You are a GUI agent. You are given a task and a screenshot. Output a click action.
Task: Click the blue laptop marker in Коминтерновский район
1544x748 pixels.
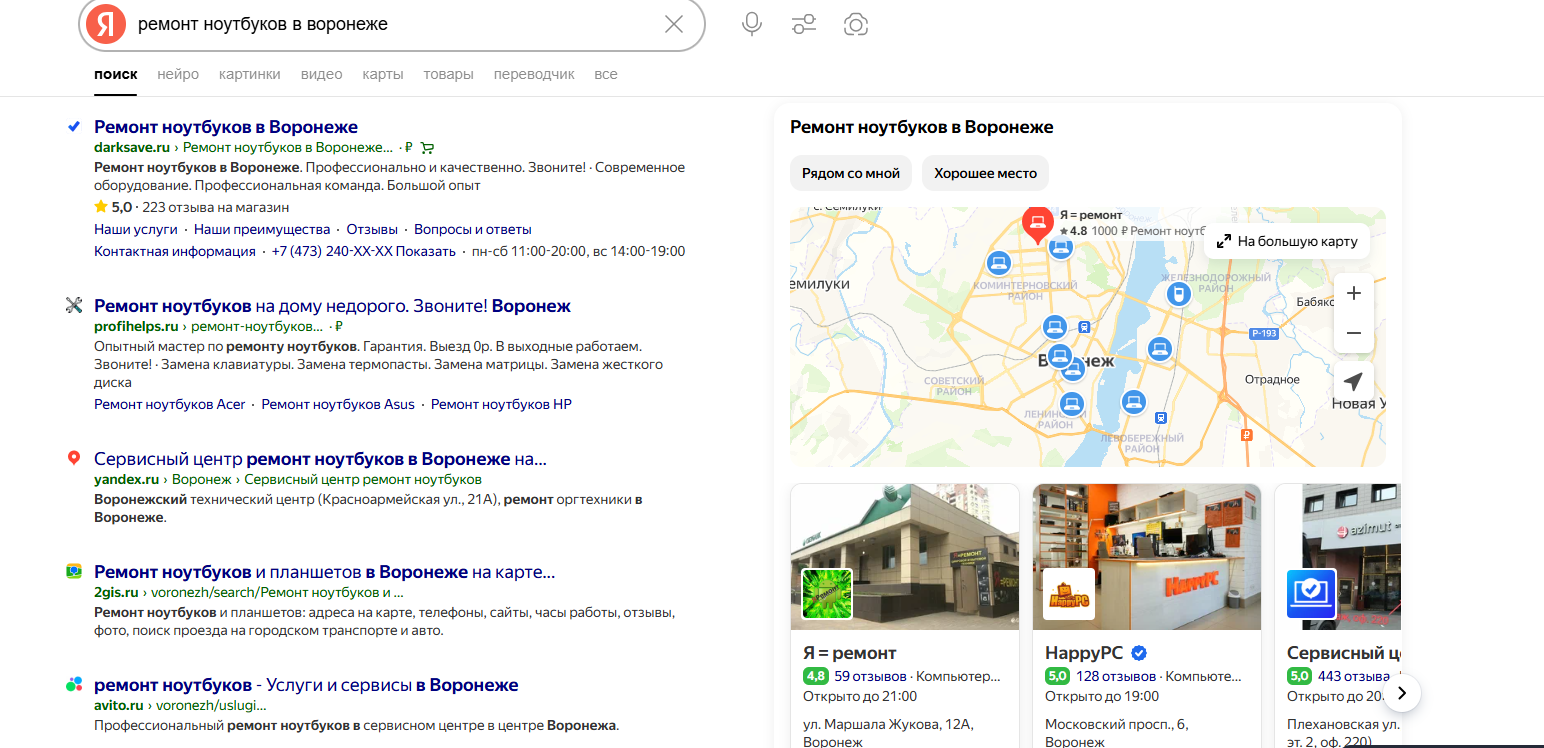coord(997,263)
